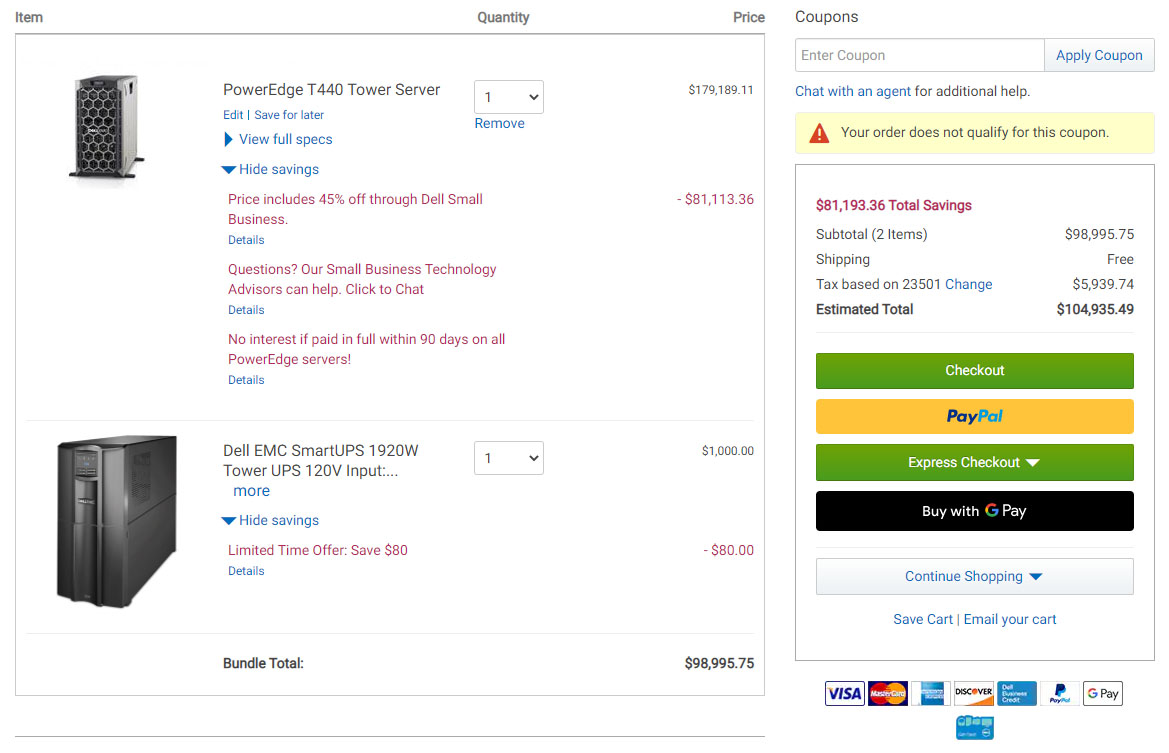
Task: Click the American Express card icon
Action: tap(930, 693)
